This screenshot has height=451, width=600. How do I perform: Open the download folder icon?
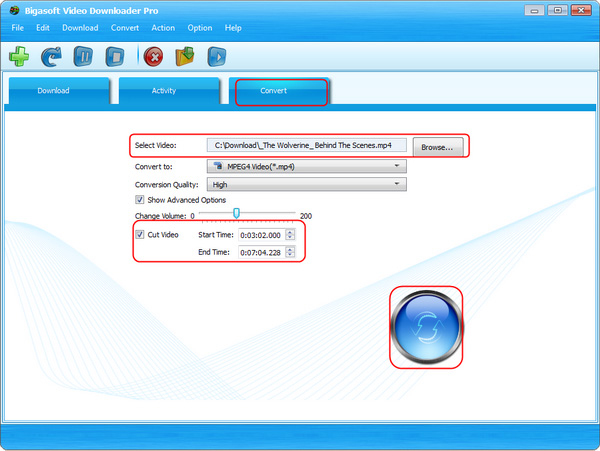(x=185, y=57)
